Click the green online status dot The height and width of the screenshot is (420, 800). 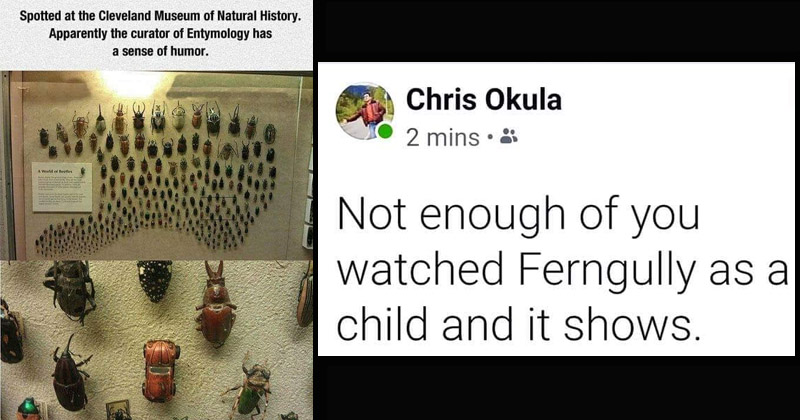pos(386,132)
